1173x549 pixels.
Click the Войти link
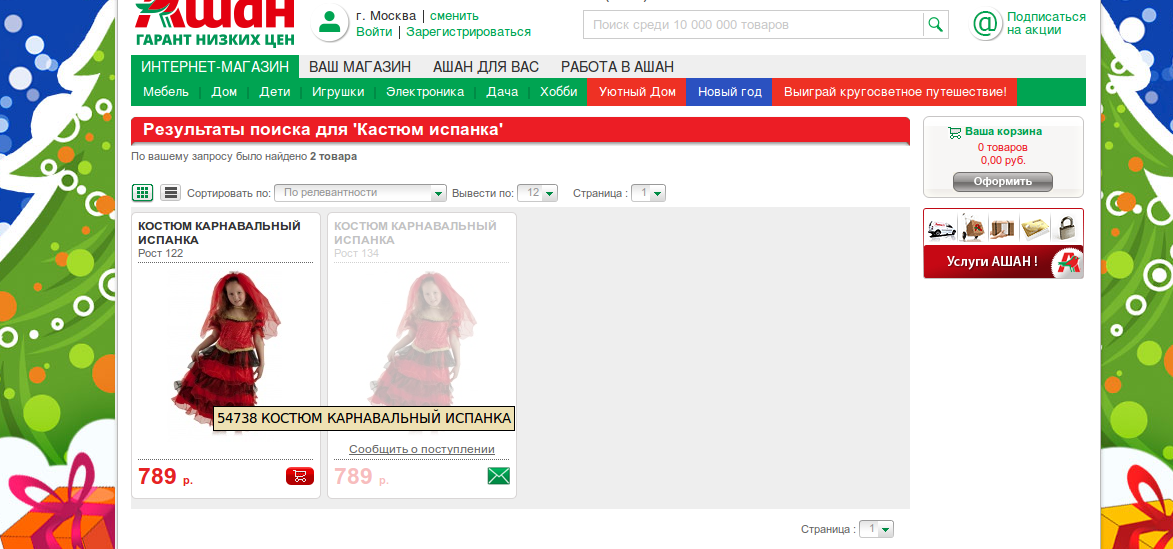pos(374,31)
